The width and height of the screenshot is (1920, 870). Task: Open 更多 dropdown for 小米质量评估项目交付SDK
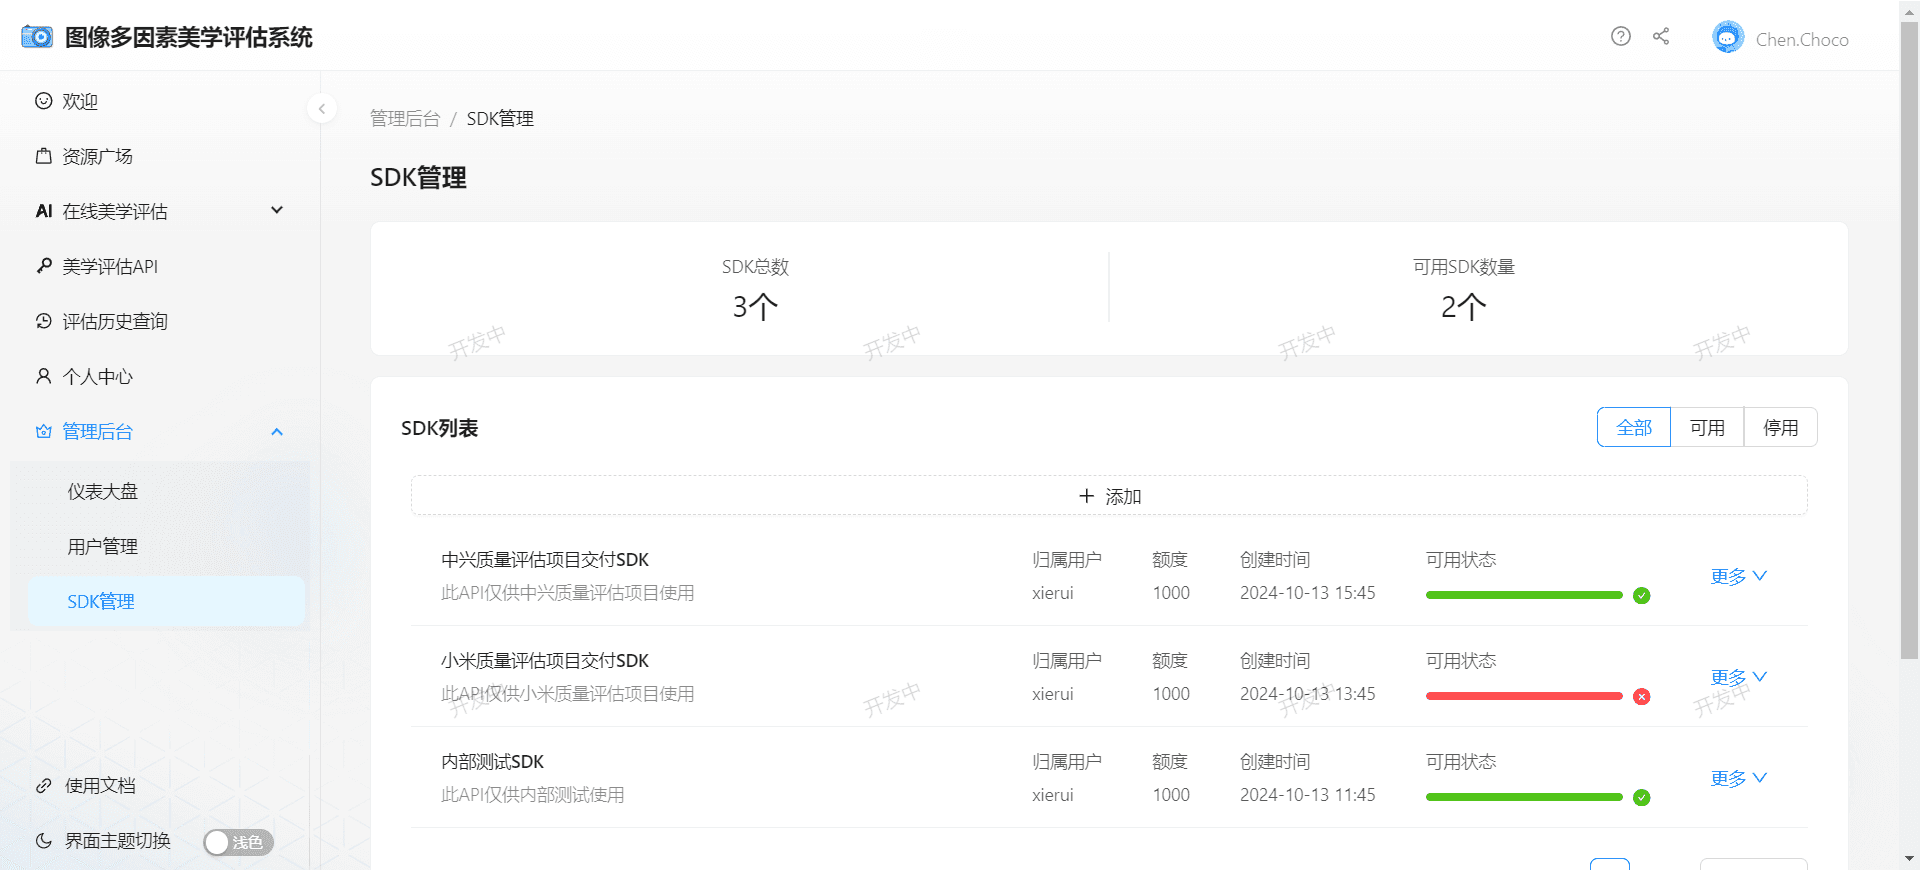1738,677
